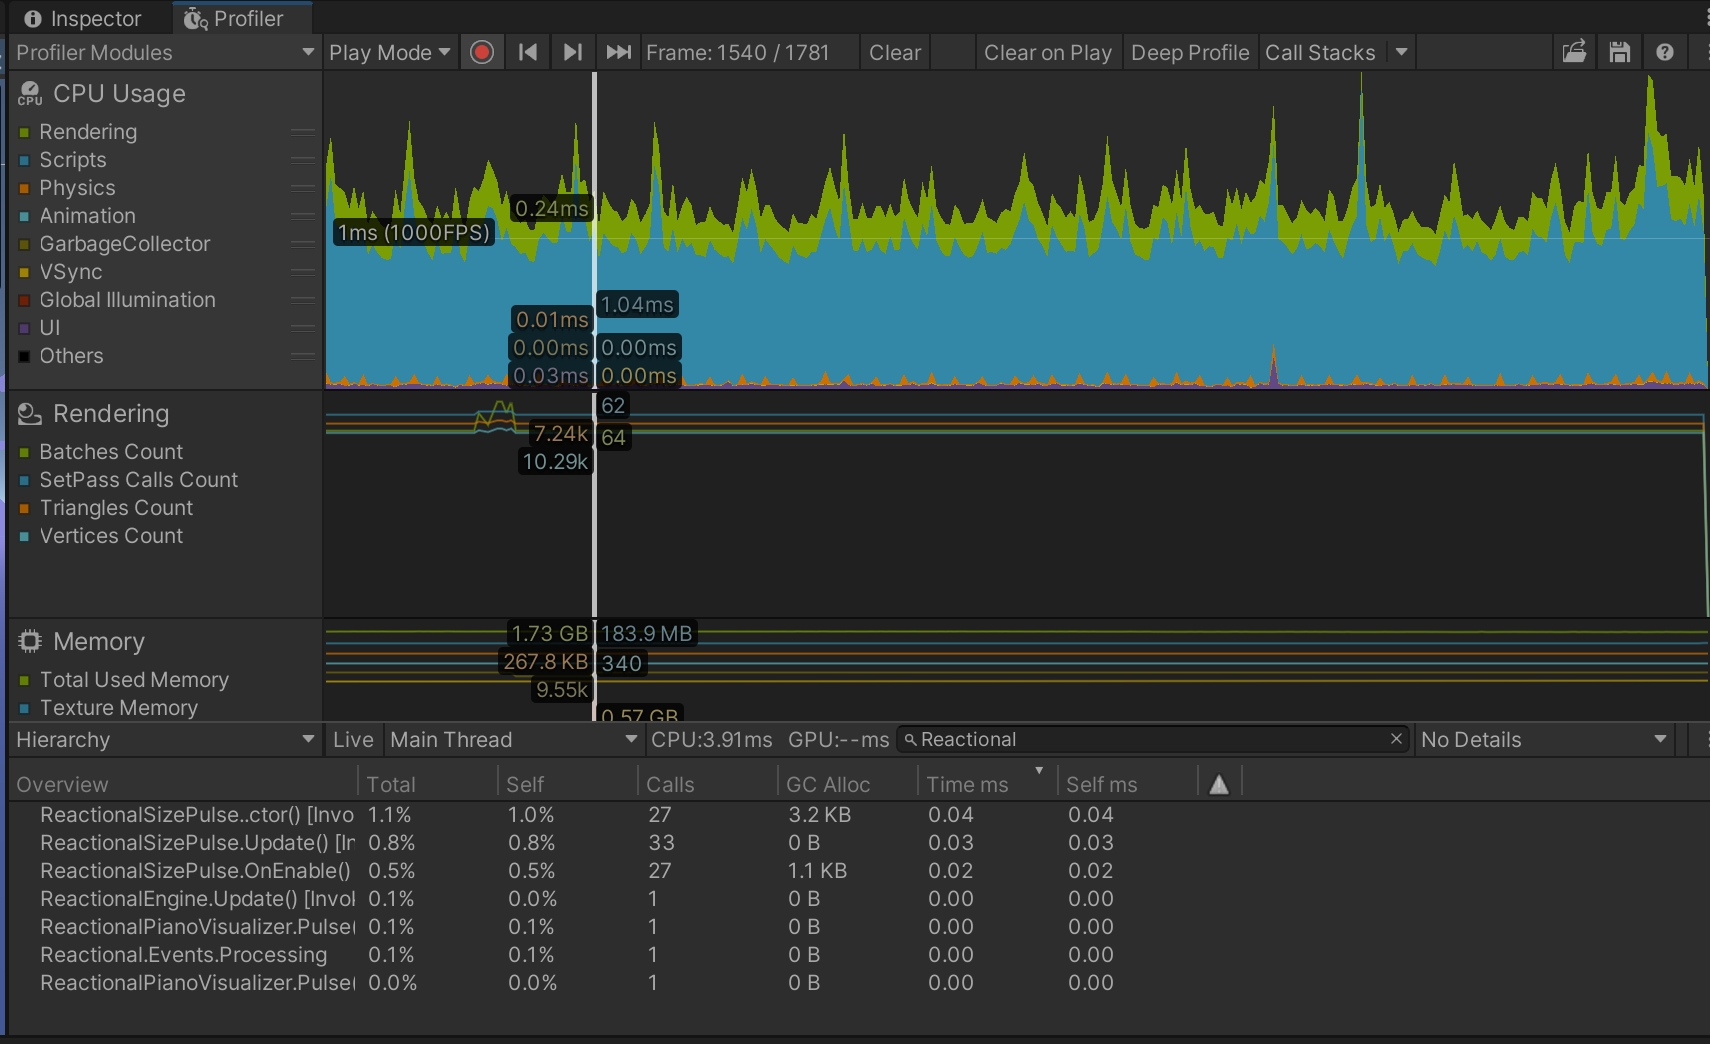The width and height of the screenshot is (1710, 1044).
Task: Click the Clear button
Action: (895, 52)
